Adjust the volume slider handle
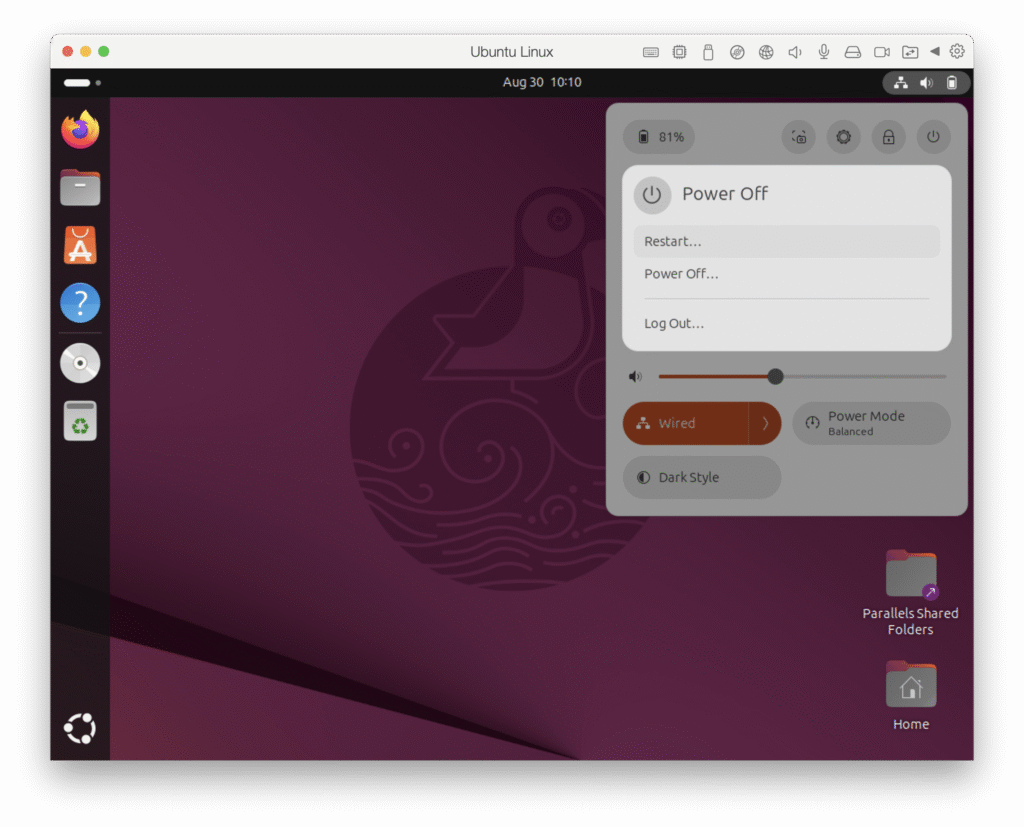 click(x=775, y=377)
